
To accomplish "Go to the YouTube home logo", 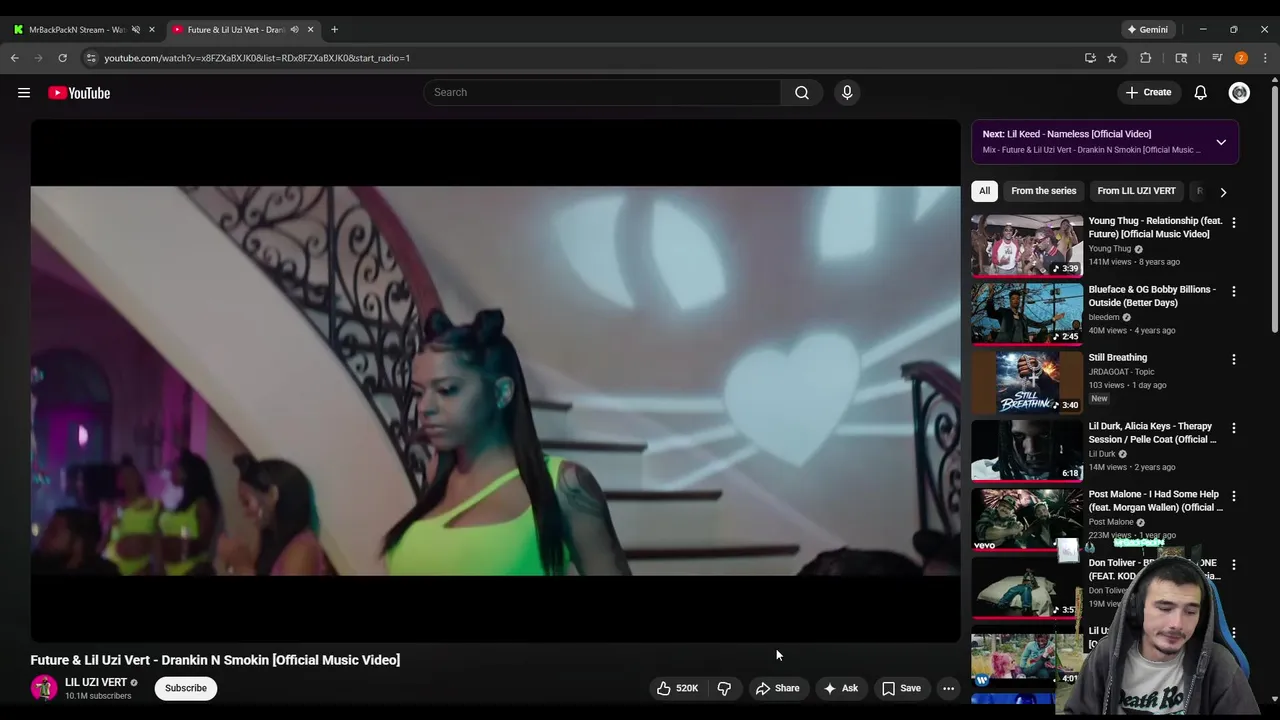I will point(79,93).
